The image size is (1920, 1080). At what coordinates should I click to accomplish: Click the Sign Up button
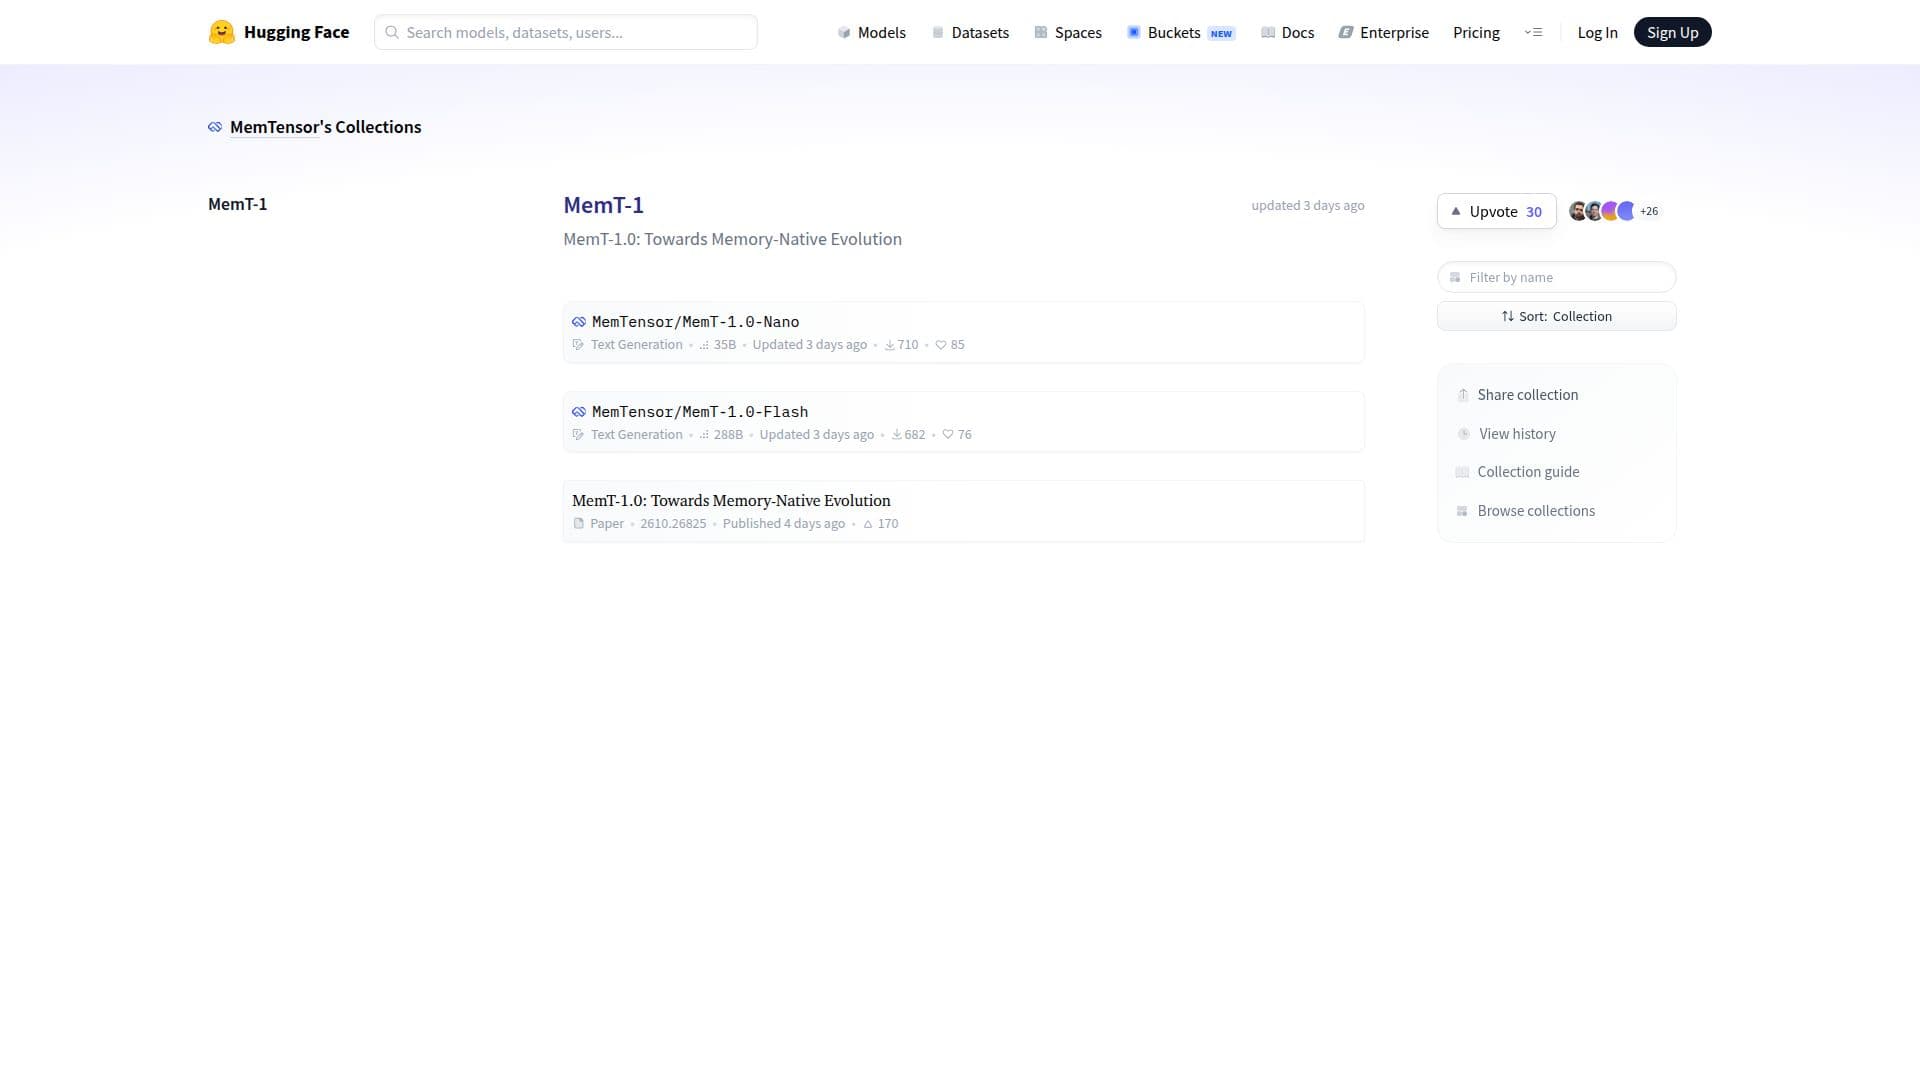[x=1672, y=32]
